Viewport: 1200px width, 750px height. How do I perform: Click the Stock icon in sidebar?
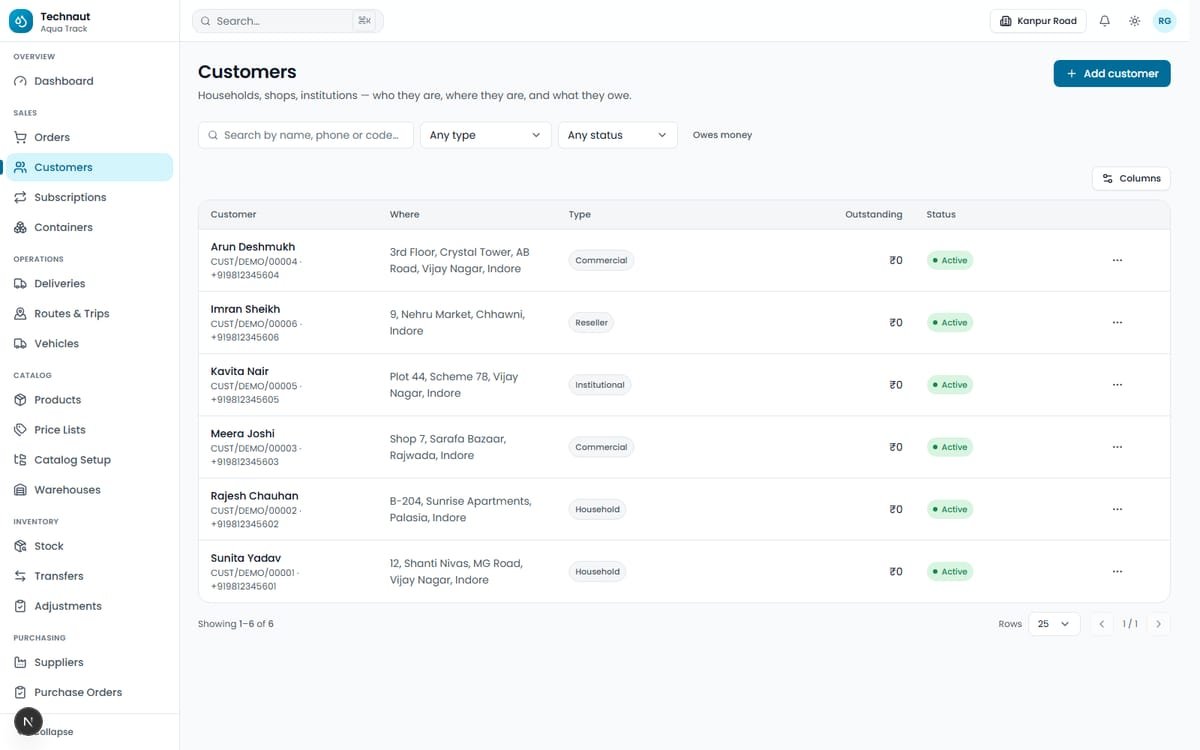coord(20,545)
